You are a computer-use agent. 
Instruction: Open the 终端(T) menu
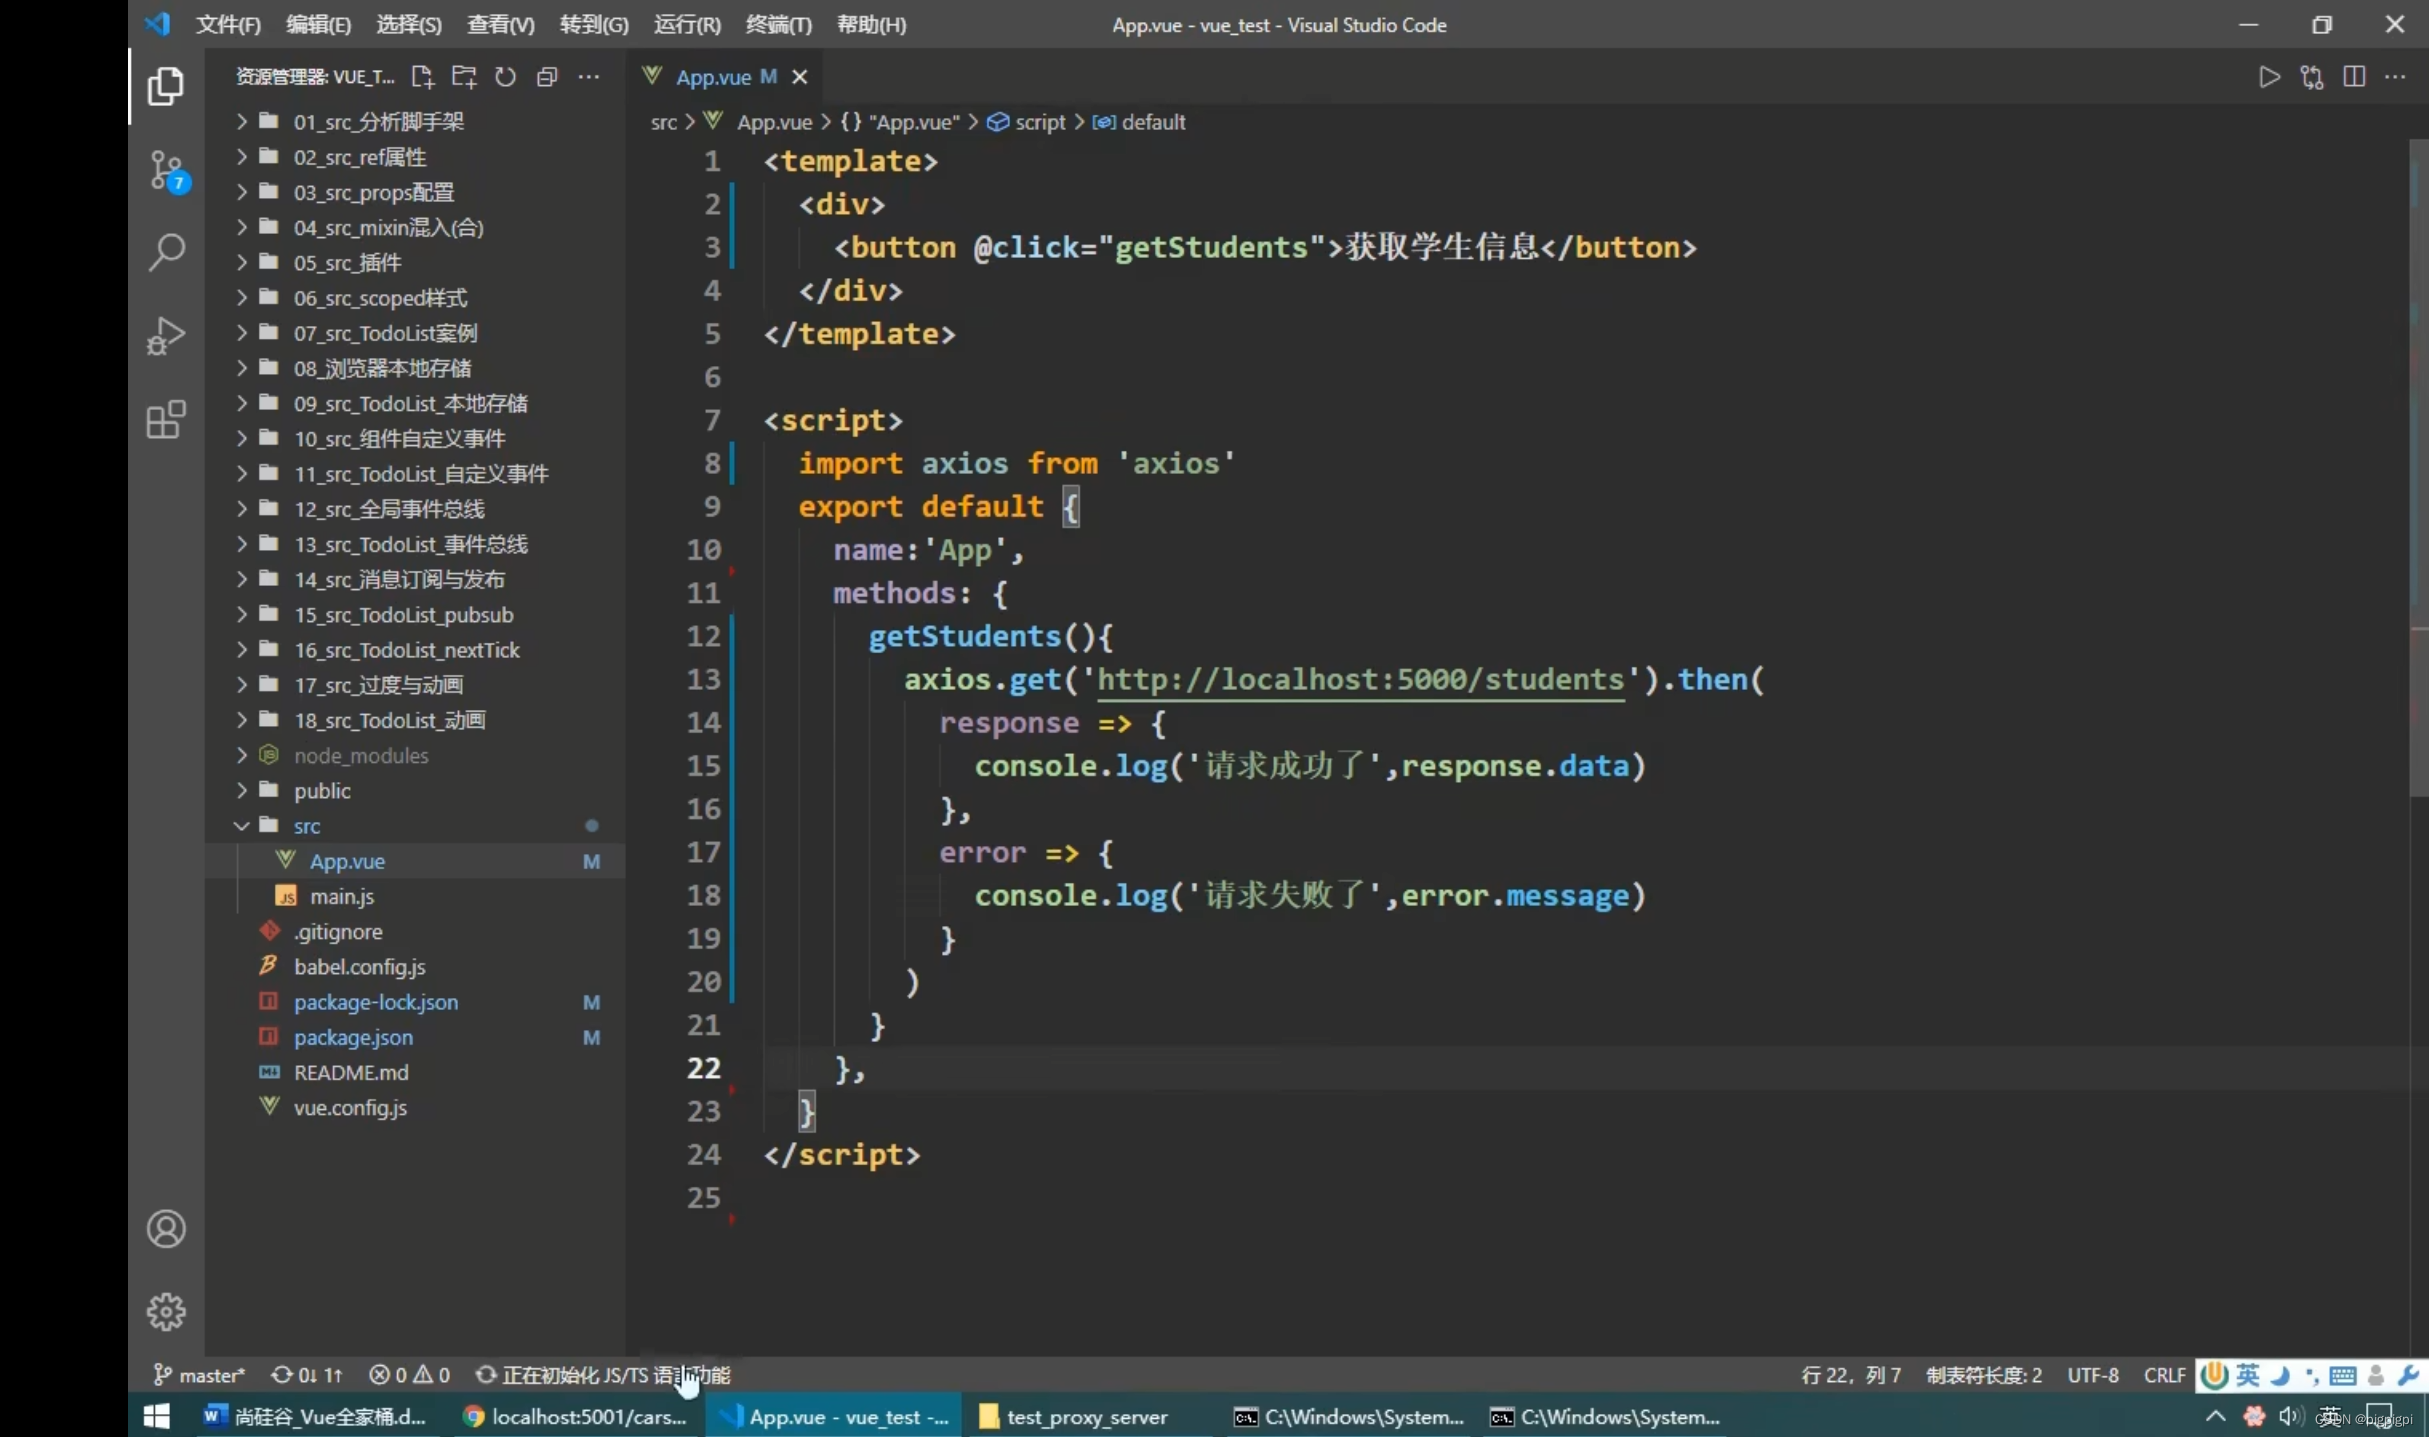click(x=778, y=25)
